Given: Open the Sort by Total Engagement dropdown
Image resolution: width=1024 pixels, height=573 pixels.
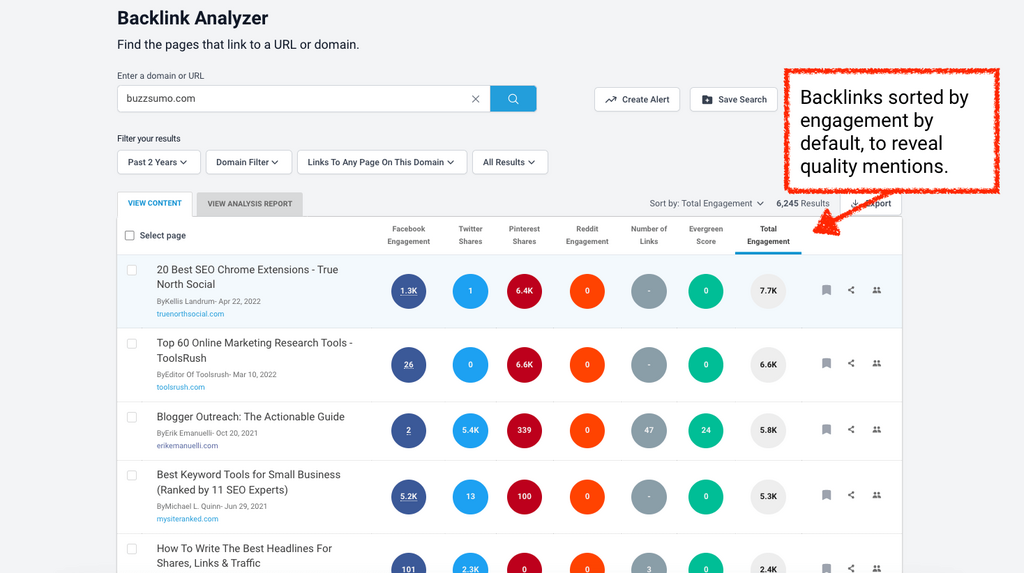Looking at the screenshot, I should pyautogui.click(x=706, y=204).
